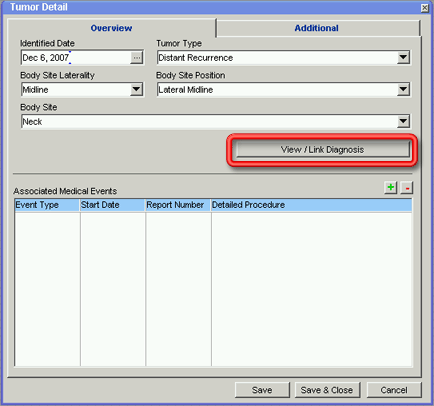Click the green plus add event icon

click(x=391, y=187)
